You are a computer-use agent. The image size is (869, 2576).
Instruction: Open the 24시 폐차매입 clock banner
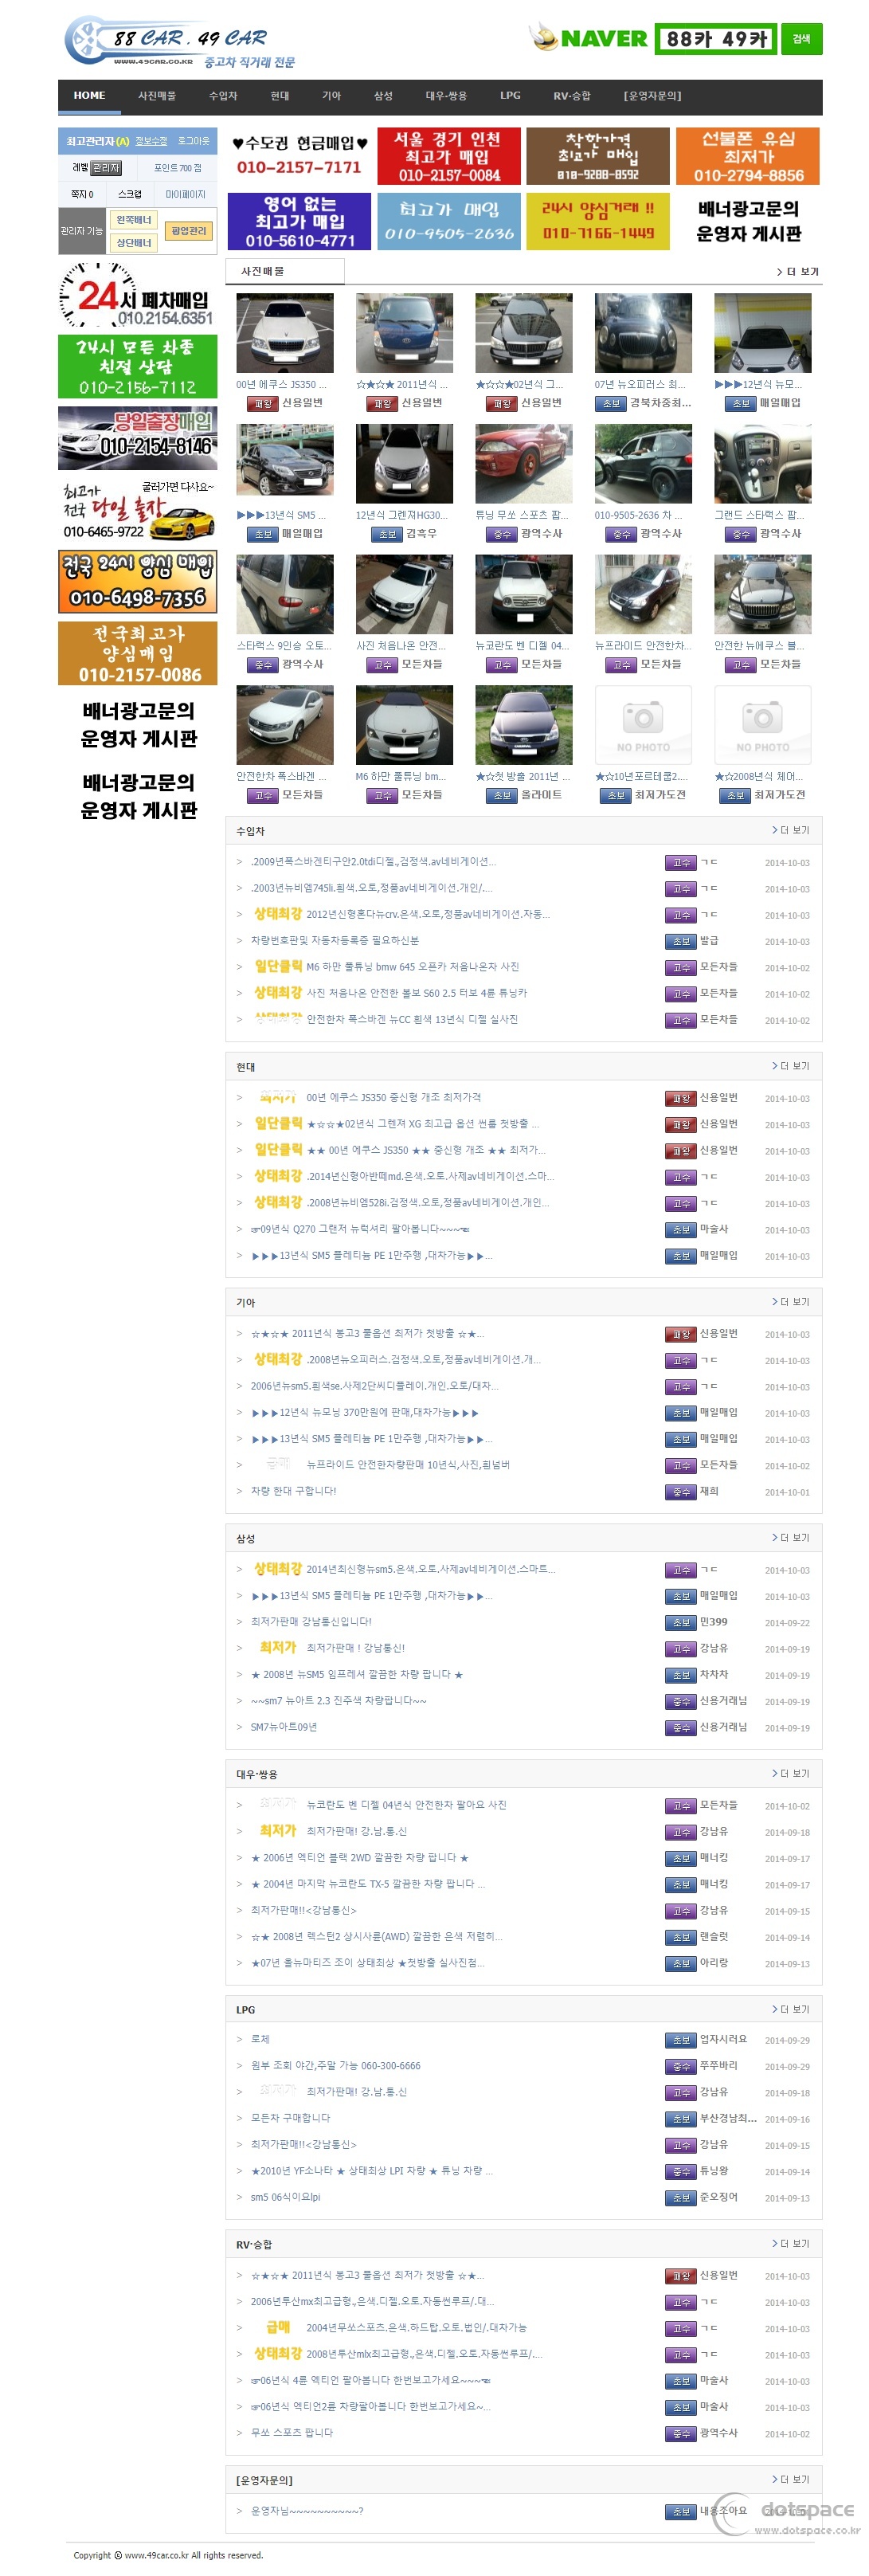point(137,294)
